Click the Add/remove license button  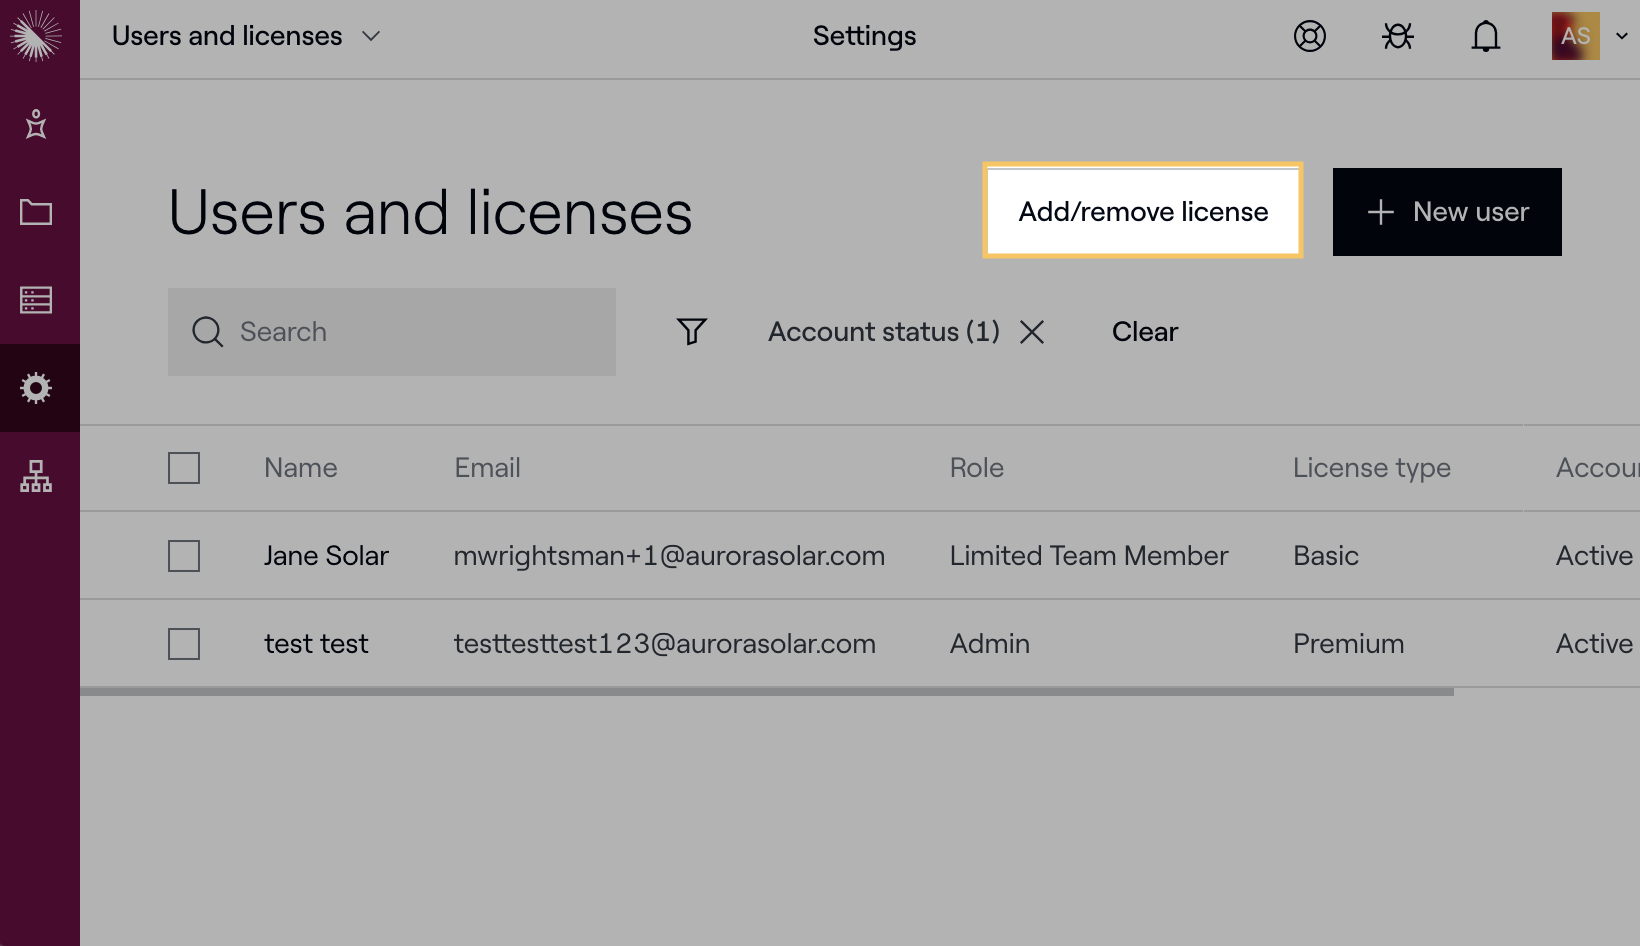tap(1143, 211)
